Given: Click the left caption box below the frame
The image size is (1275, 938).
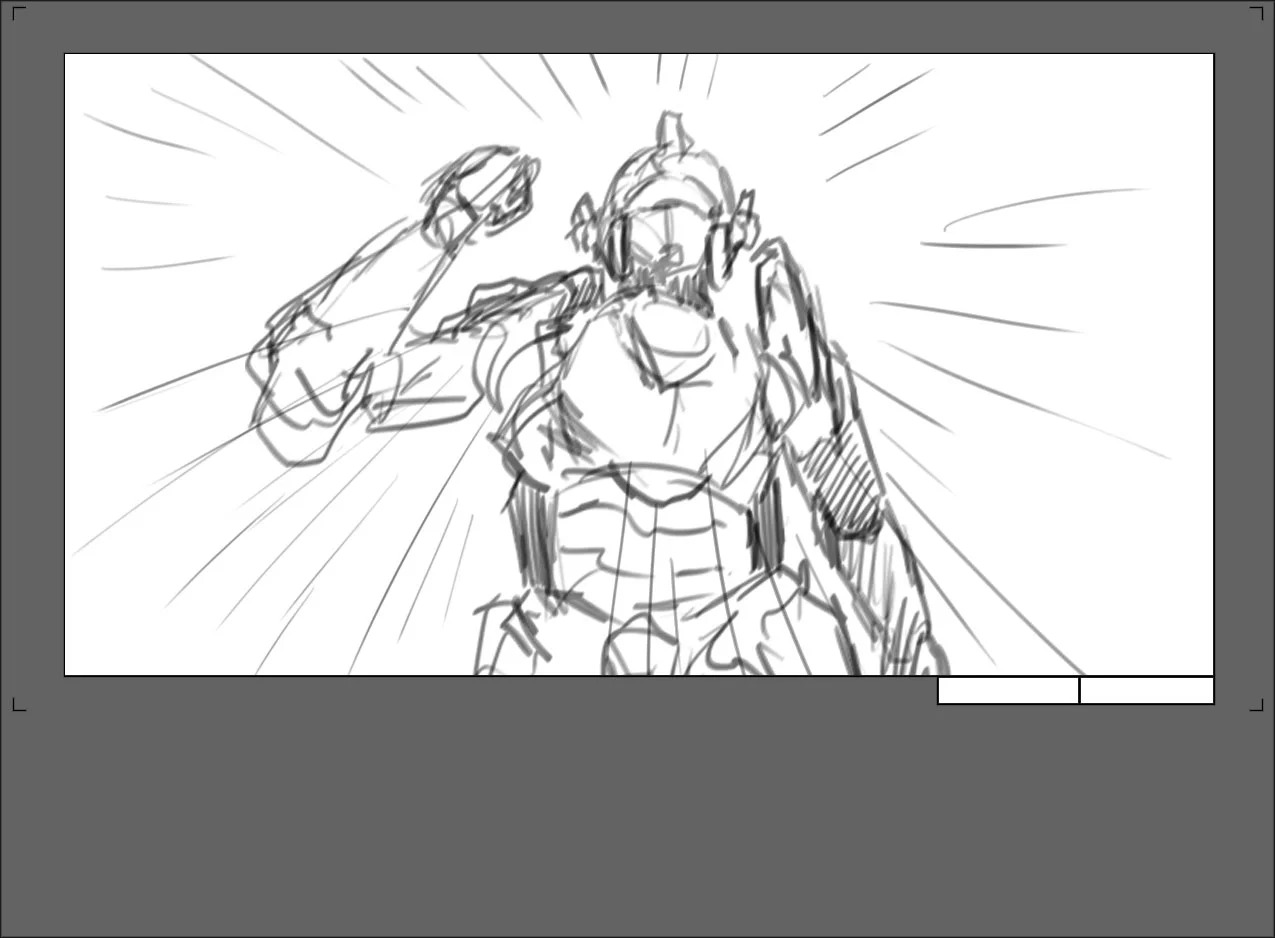Looking at the screenshot, I should 1007,690.
